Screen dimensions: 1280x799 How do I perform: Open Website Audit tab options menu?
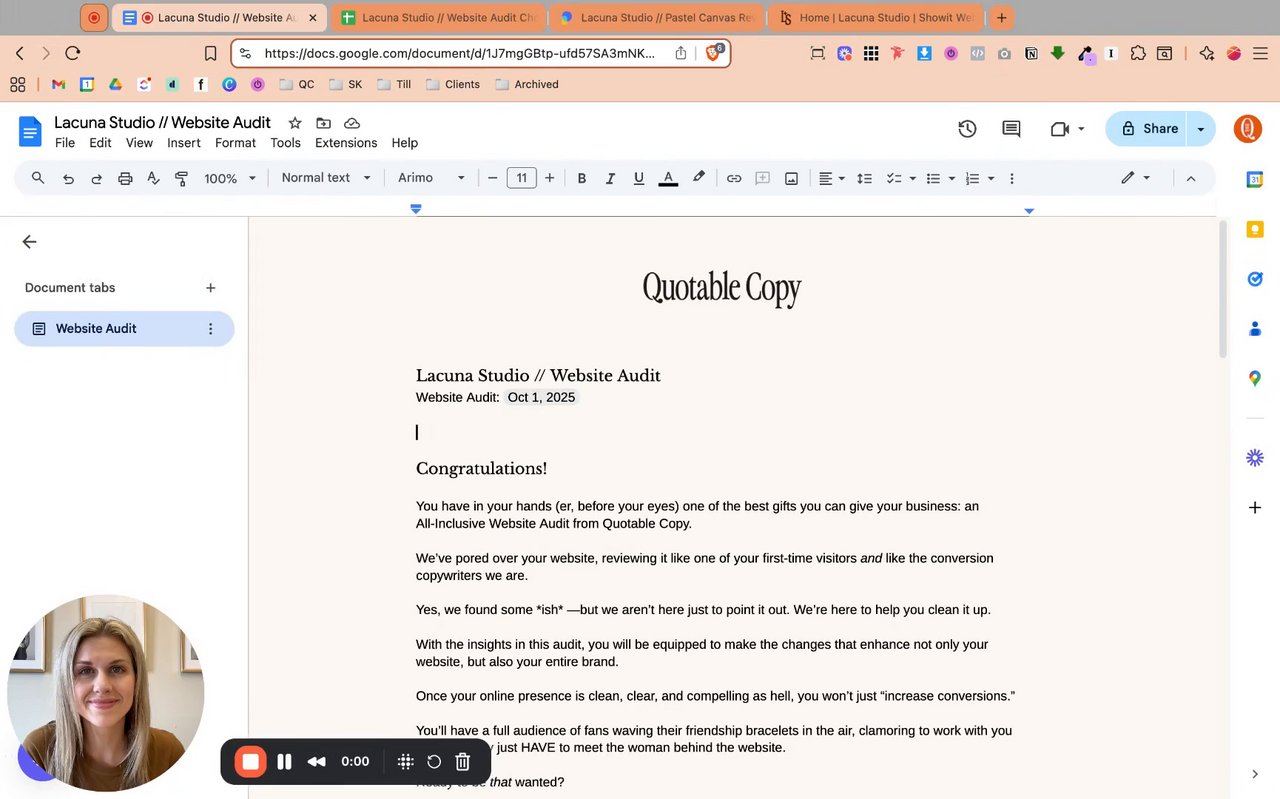tap(210, 328)
